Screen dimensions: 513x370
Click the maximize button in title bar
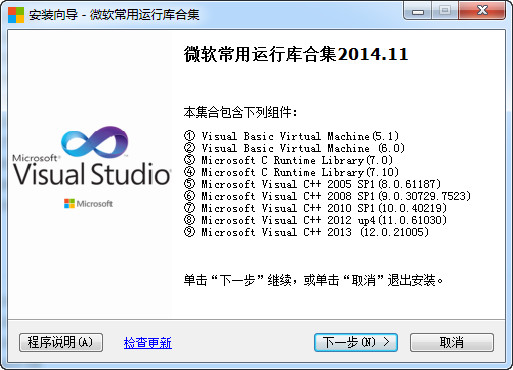(445, 11)
